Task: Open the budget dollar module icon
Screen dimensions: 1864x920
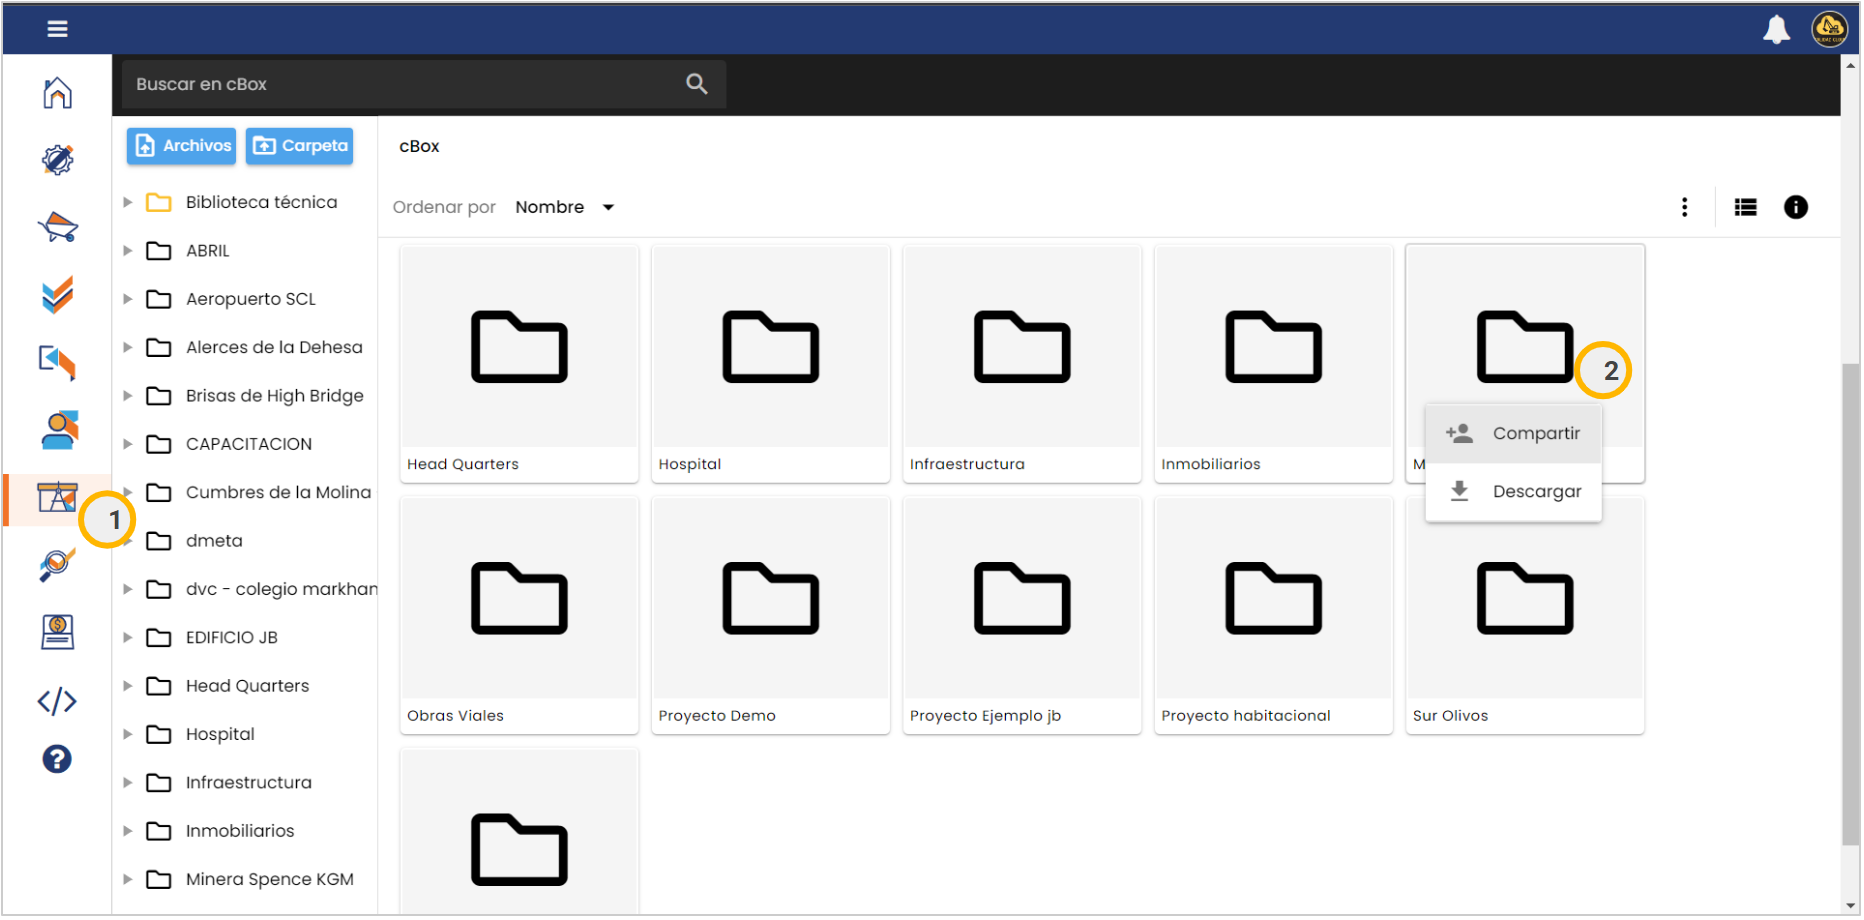Action: click(57, 632)
